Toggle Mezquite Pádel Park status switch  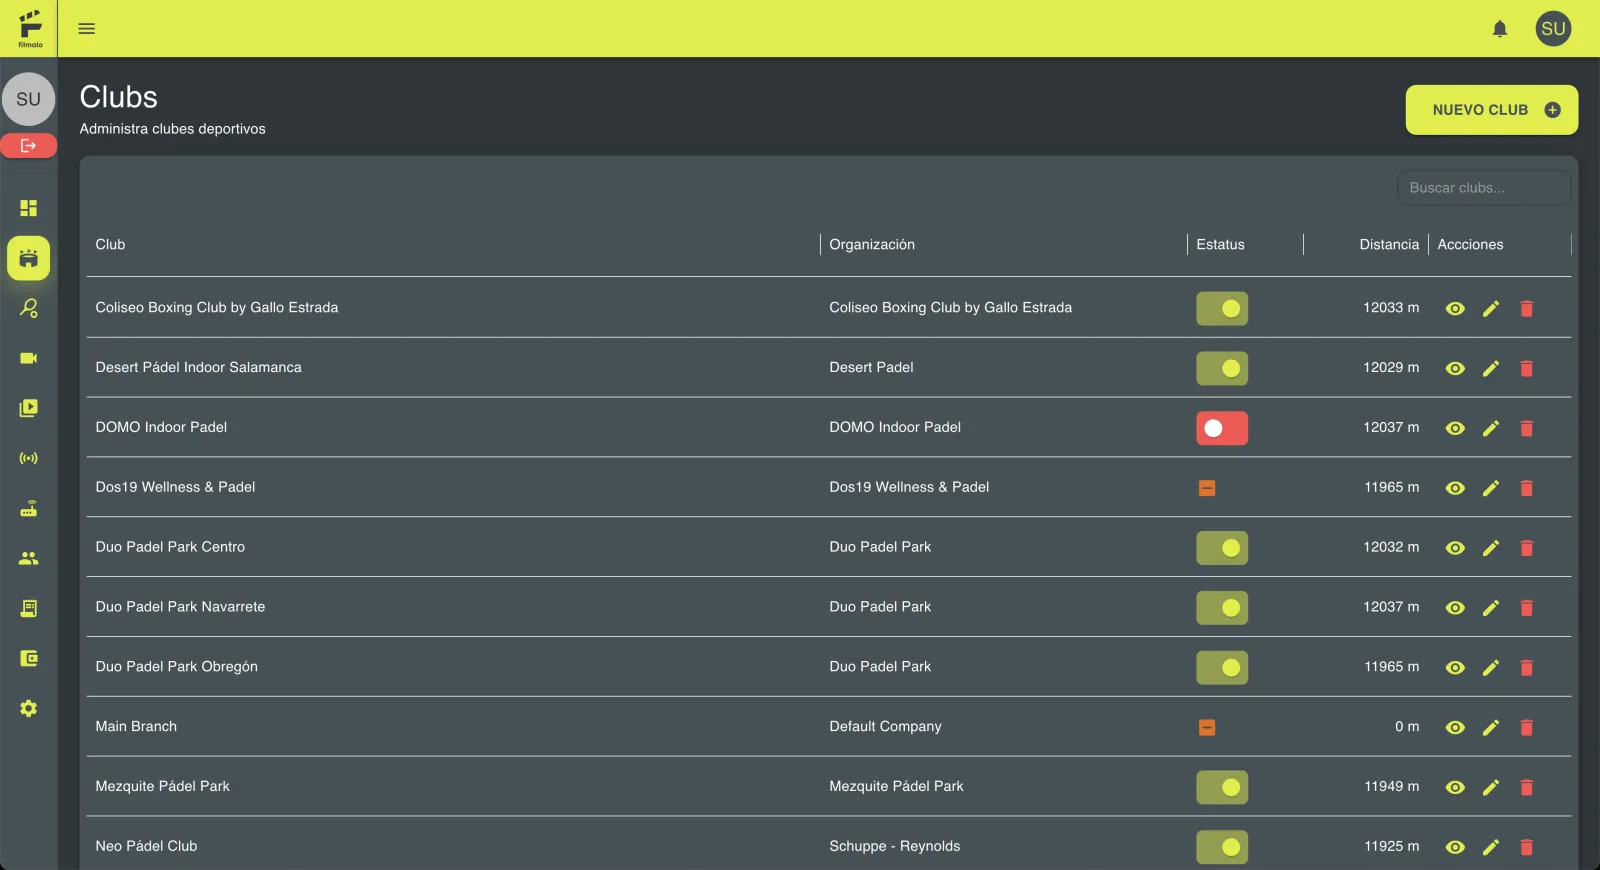[x=1222, y=788]
